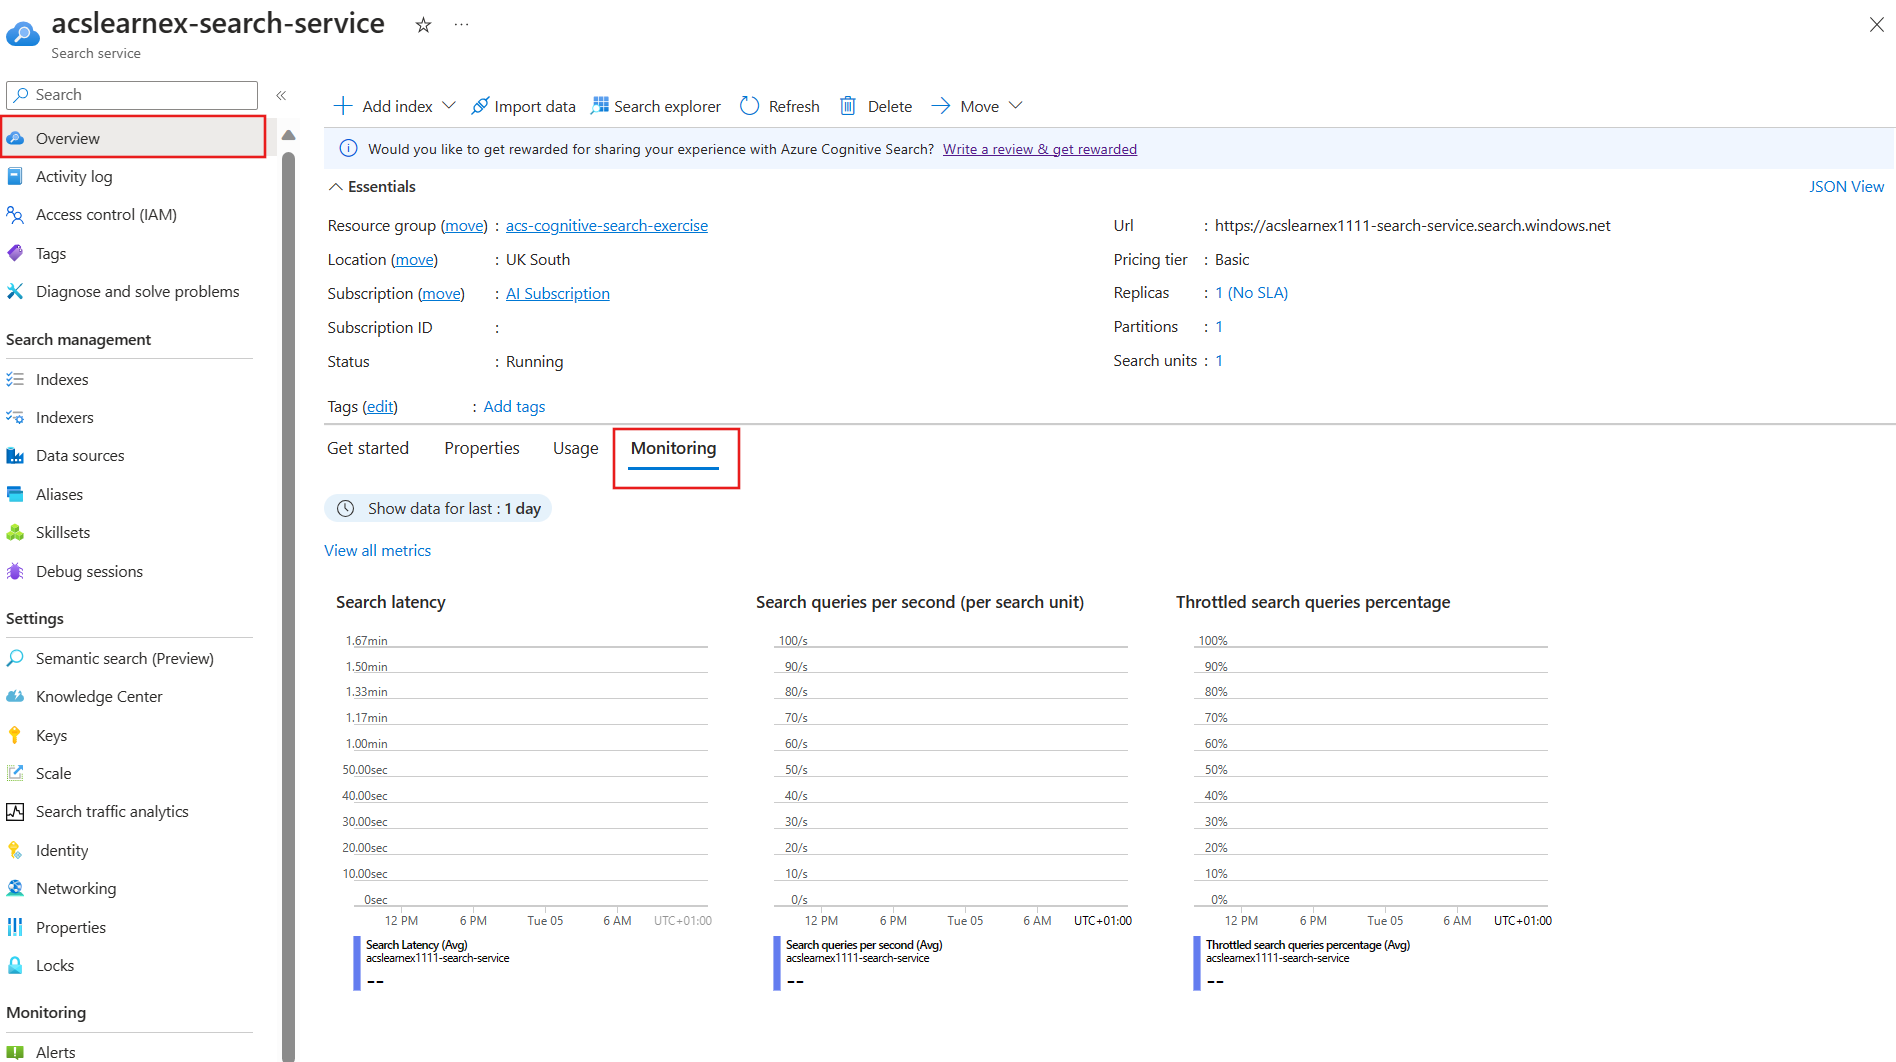
Task: Expand the Add index dropdown arrow
Action: pos(449,105)
